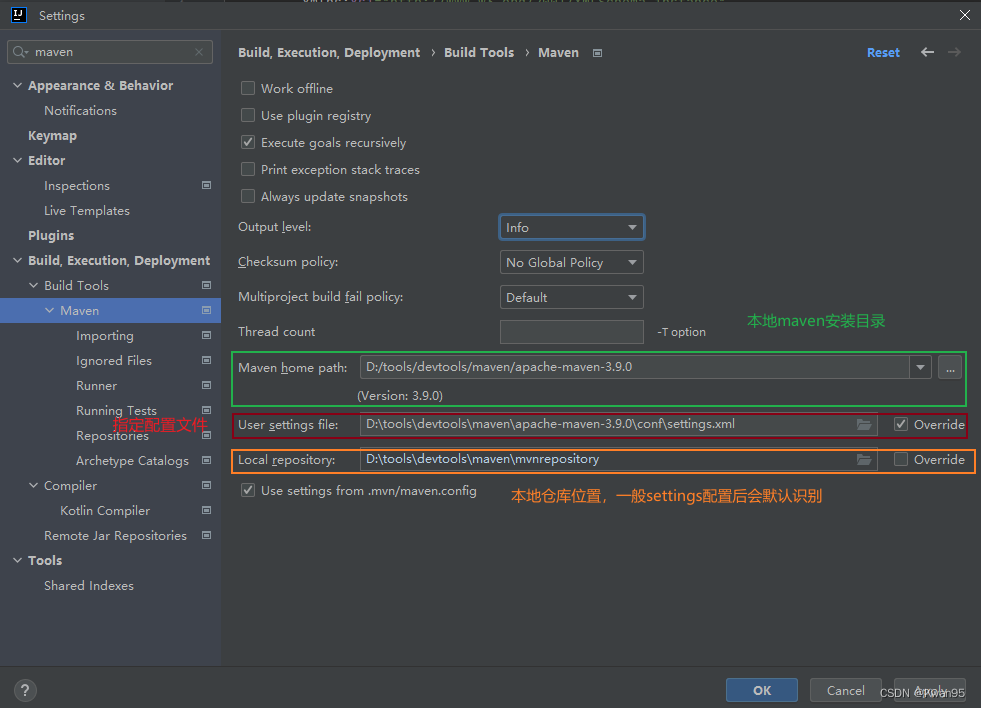Browse Maven home path with ellipsis button
This screenshot has width=981, height=708.
(x=950, y=367)
